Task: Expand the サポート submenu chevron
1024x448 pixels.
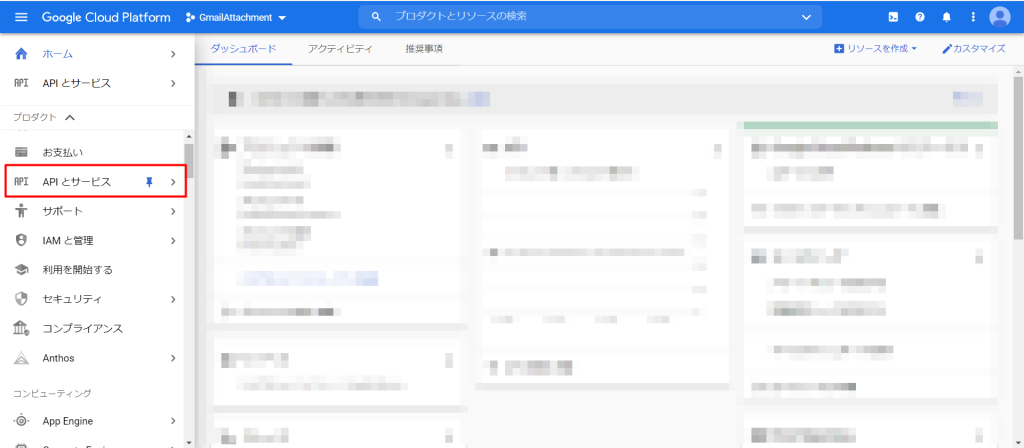Action: tap(173, 211)
